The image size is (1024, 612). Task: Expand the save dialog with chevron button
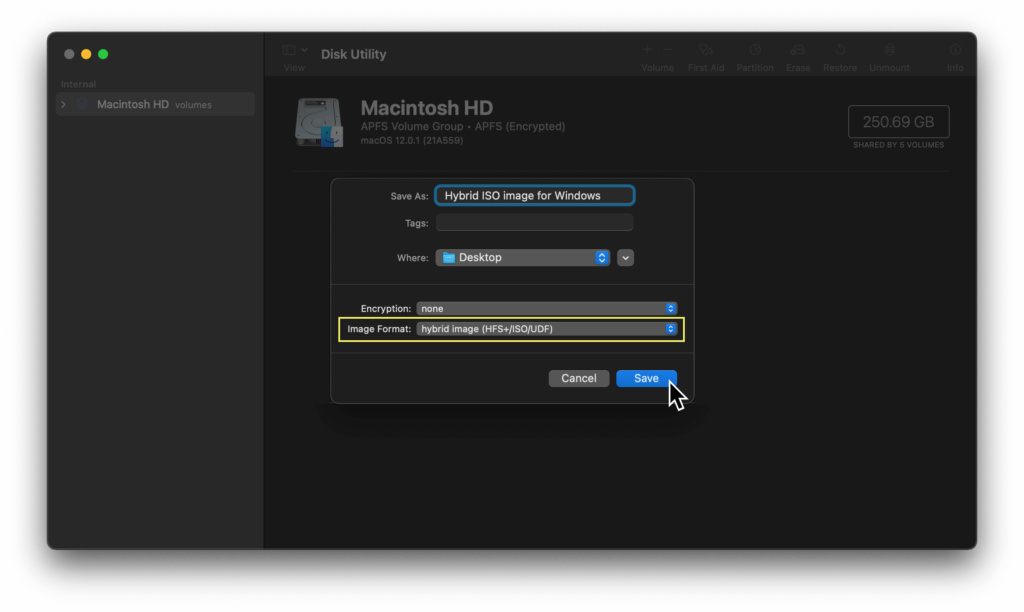pos(625,257)
